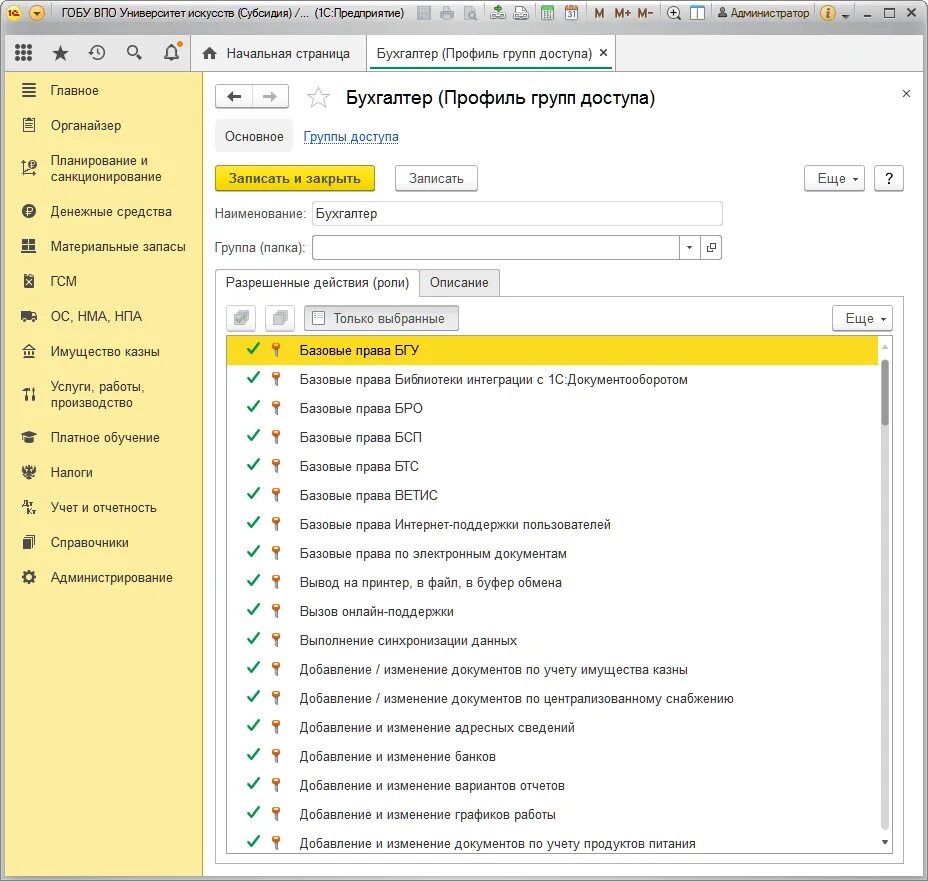Click the yellow info icon
Viewport: 928px width, 881px height.
coord(828,13)
